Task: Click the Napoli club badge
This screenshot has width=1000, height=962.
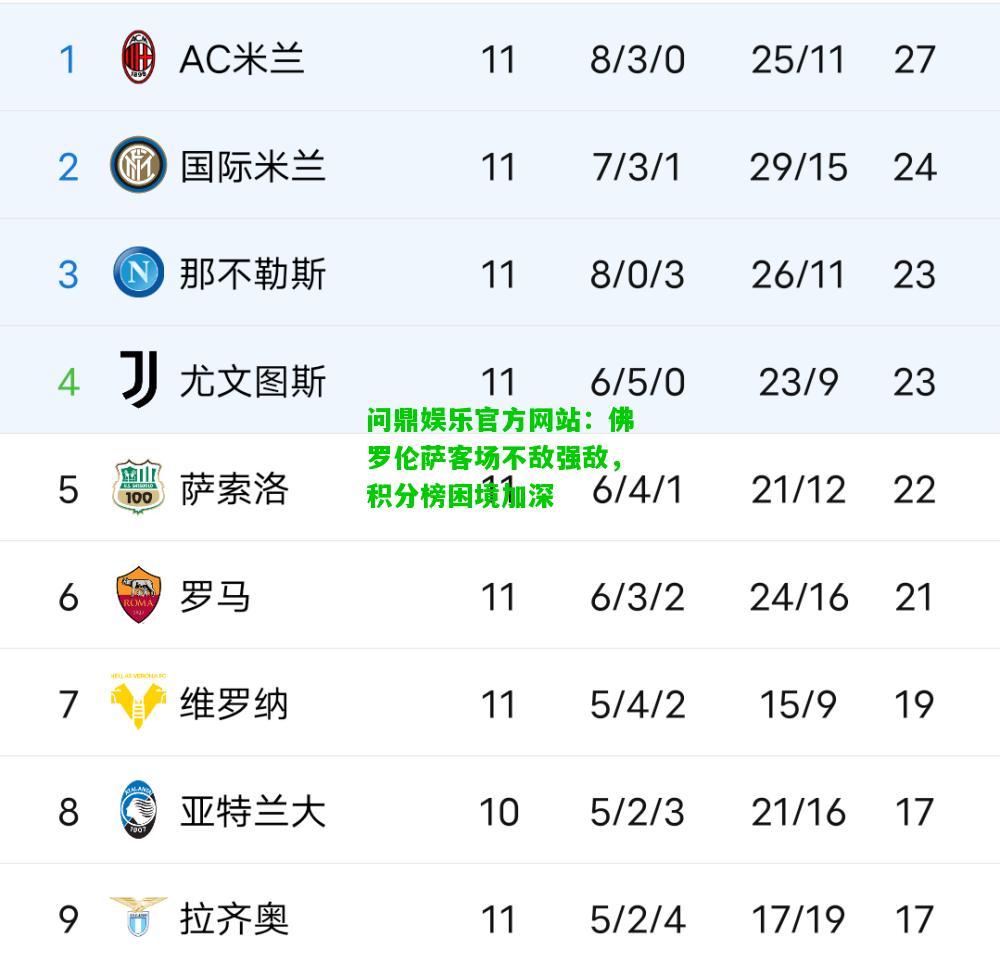Action: [x=138, y=272]
